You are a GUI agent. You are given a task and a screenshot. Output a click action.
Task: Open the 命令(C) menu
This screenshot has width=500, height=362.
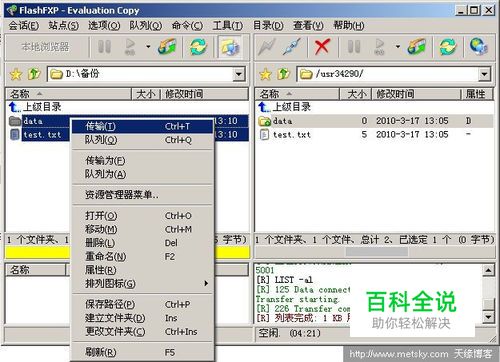(x=187, y=25)
